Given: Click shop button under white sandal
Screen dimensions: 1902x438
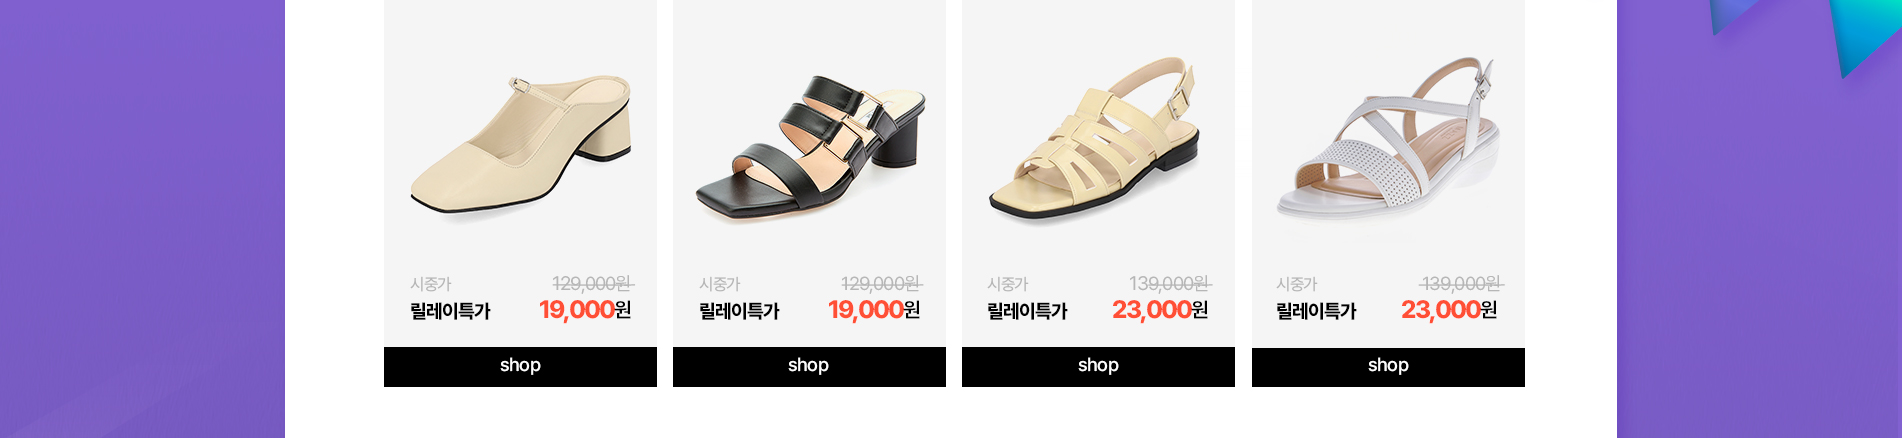Looking at the screenshot, I should (x=1388, y=366).
